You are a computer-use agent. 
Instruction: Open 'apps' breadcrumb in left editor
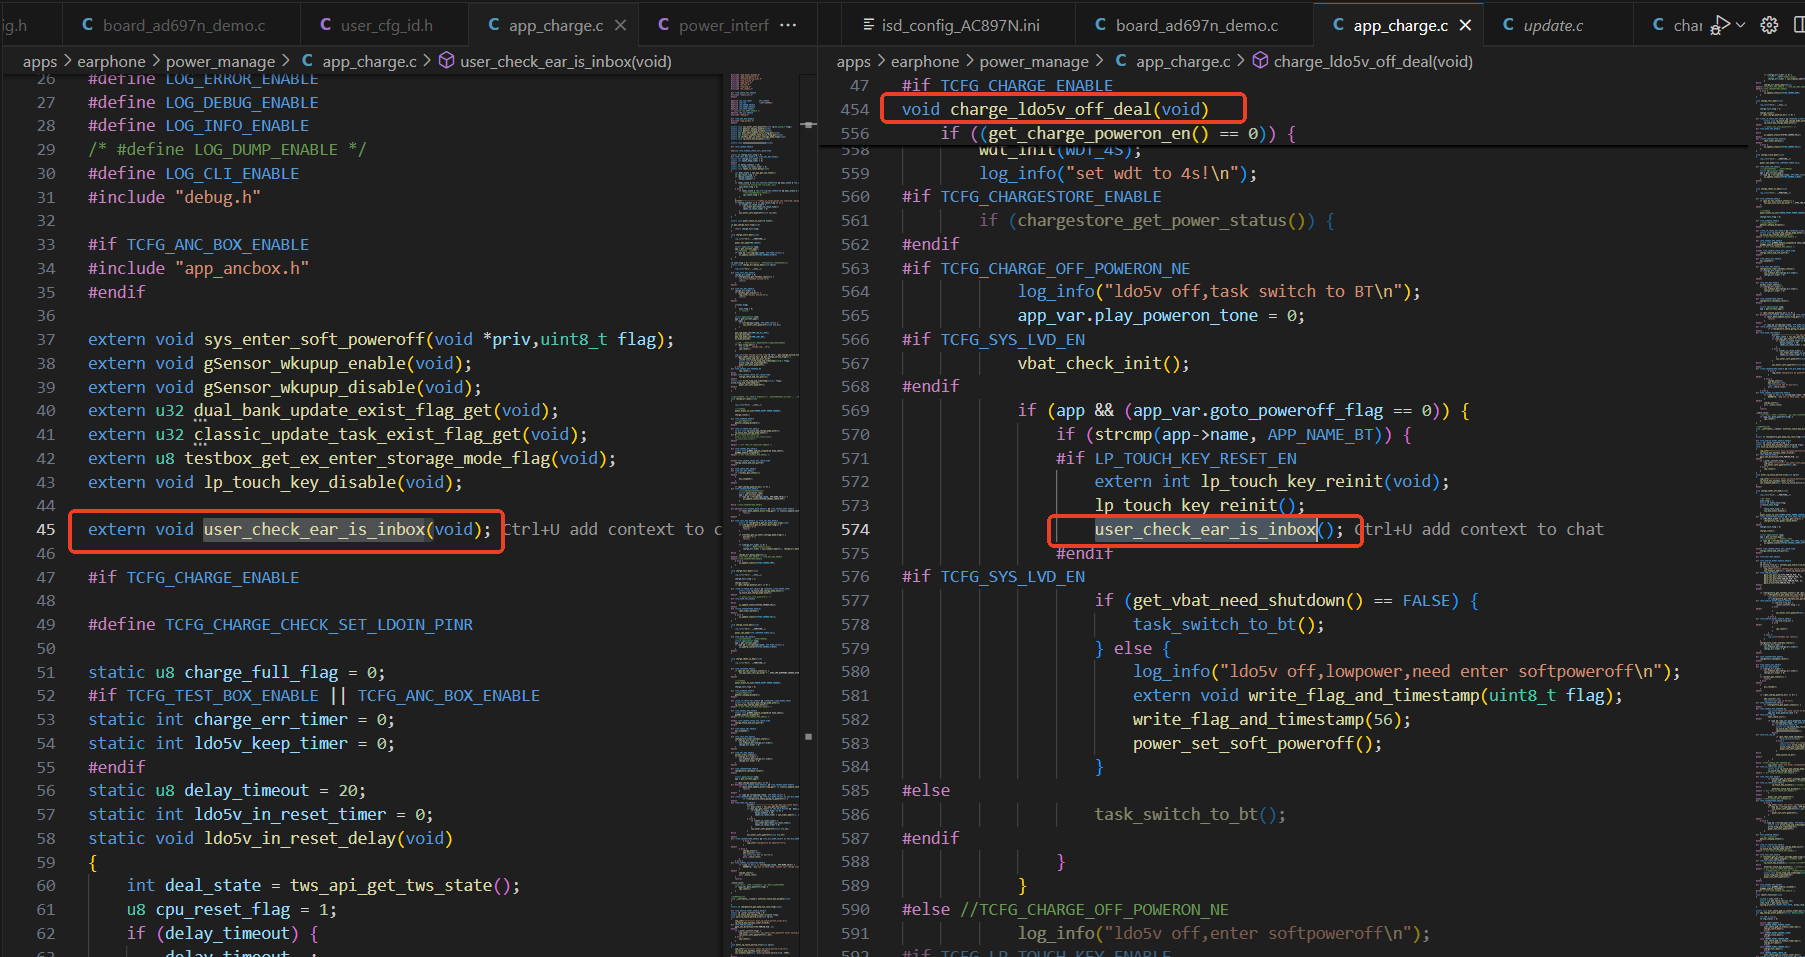tap(40, 61)
